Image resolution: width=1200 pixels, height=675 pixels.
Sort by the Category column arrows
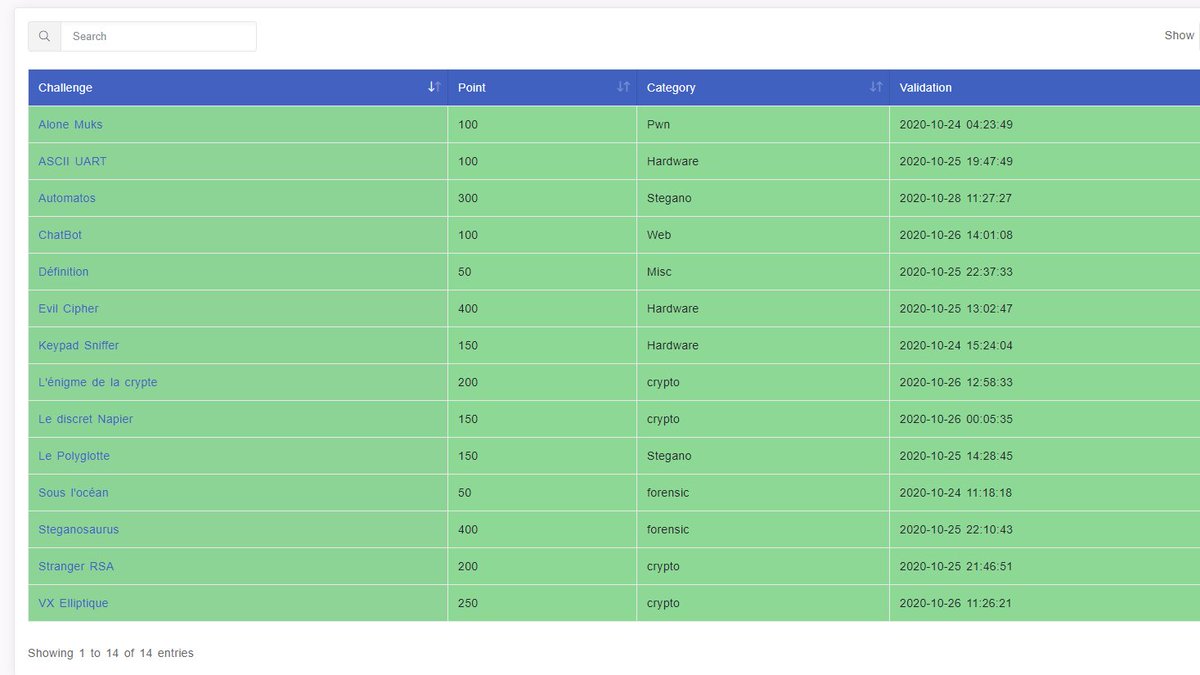click(x=876, y=87)
